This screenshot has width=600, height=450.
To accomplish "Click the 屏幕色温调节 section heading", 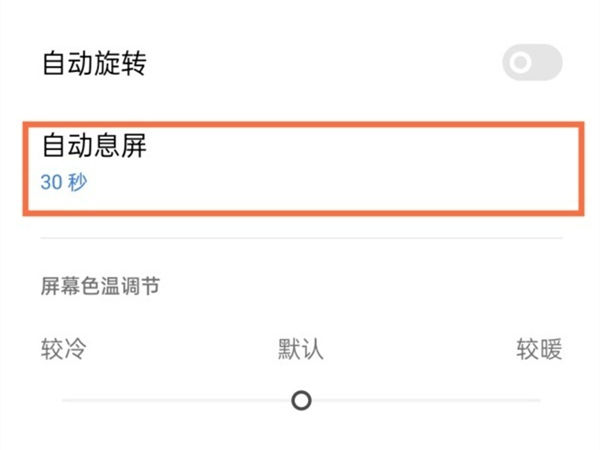I will pos(100,287).
